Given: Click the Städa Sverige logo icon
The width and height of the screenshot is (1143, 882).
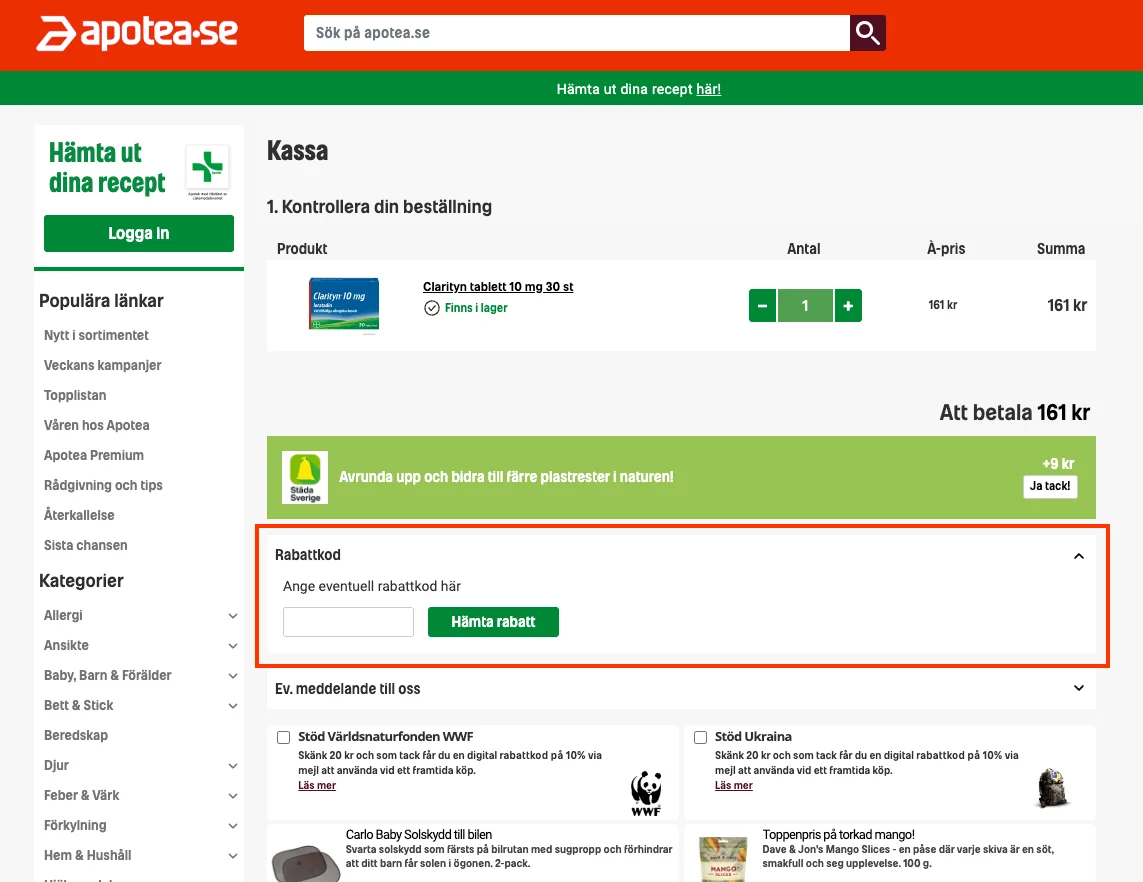Looking at the screenshot, I should pos(305,477).
